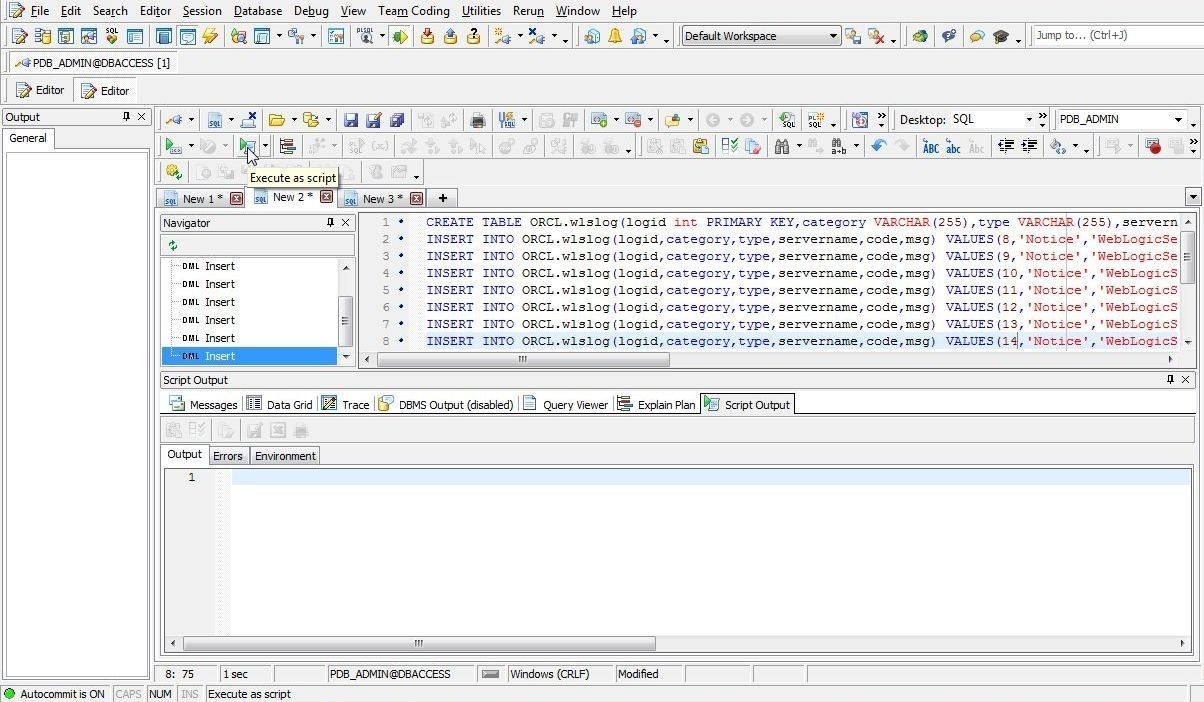The height and width of the screenshot is (702, 1204).
Task: Click the Navigator refresh green arrow icon
Action: [173, 245]
